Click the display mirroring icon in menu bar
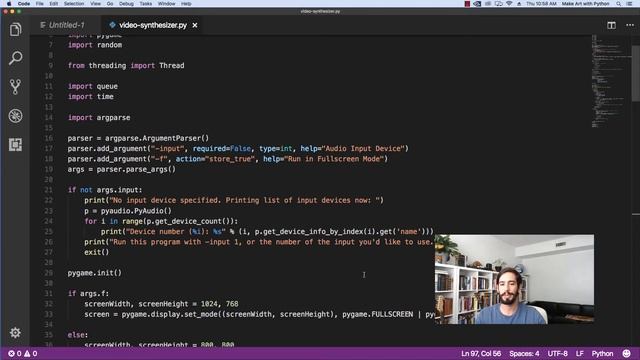Viewport: 640px width, 360px height. pyautogui.click(x=498, y=4)
